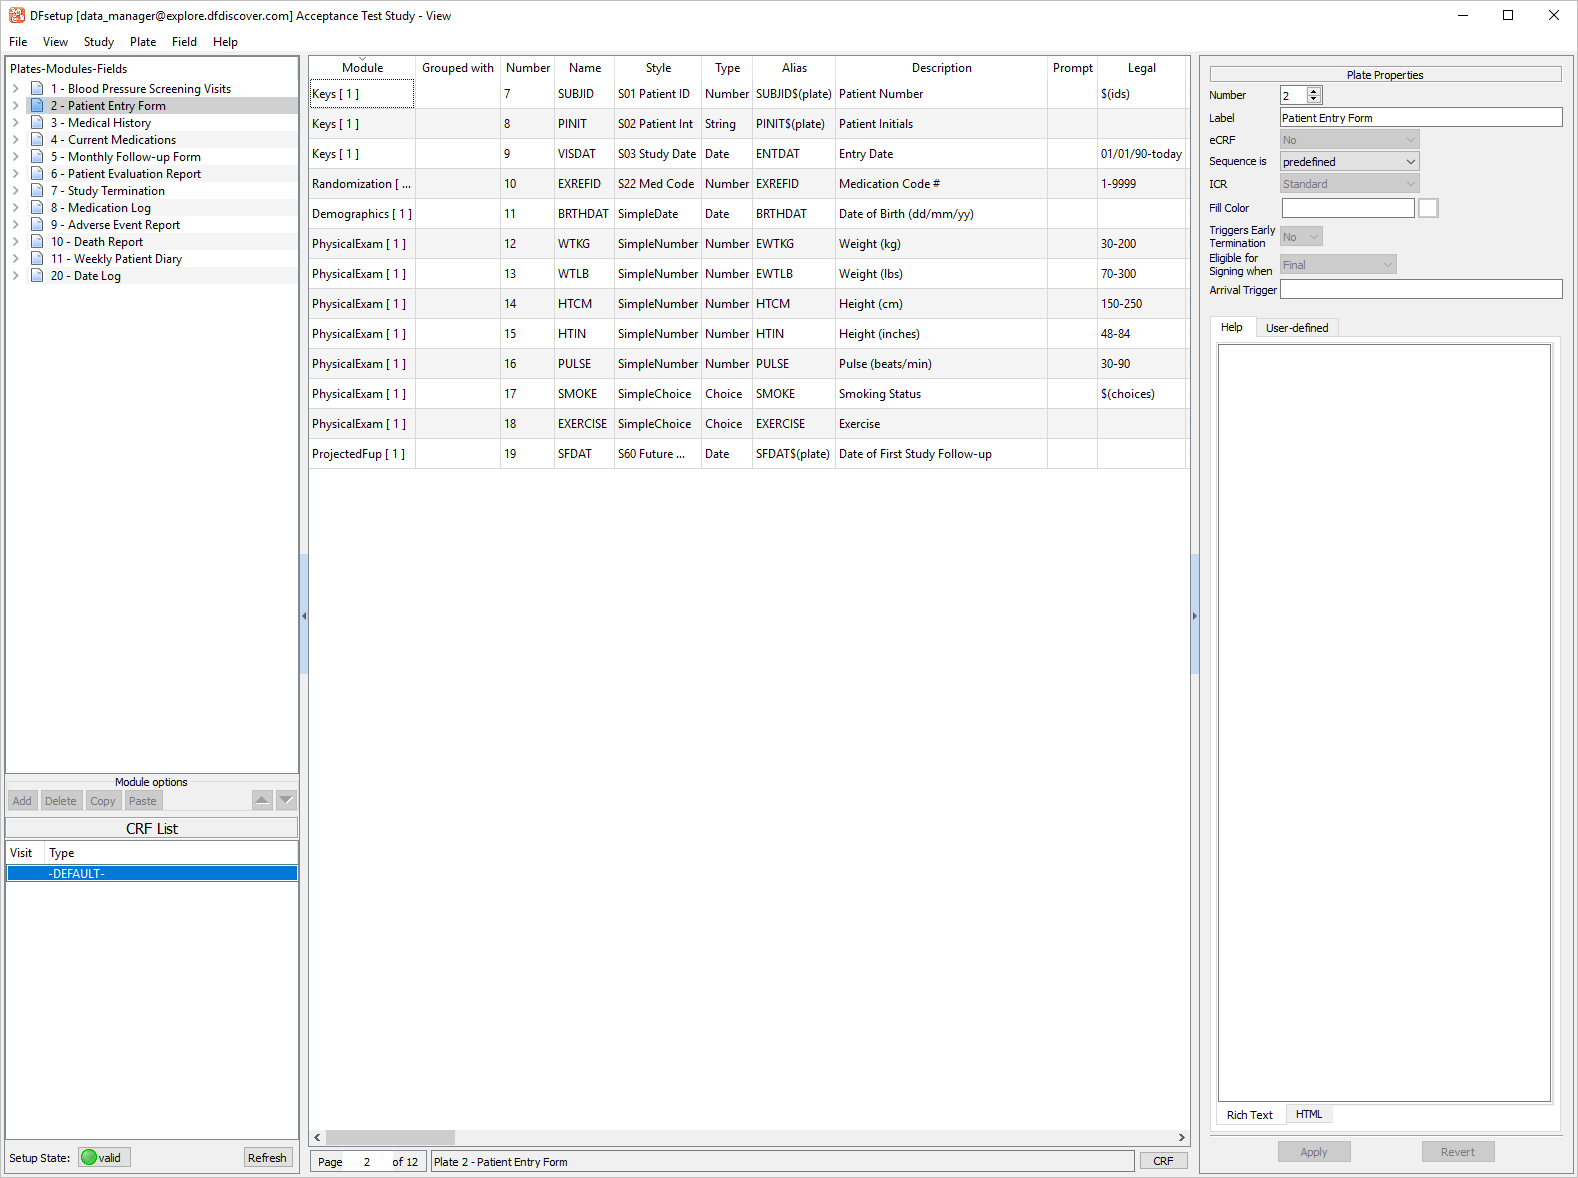Open the Sequence is predefined dropdown
The image size is (1578, 1178).
pyautogui.click(x=1349, y=162)
